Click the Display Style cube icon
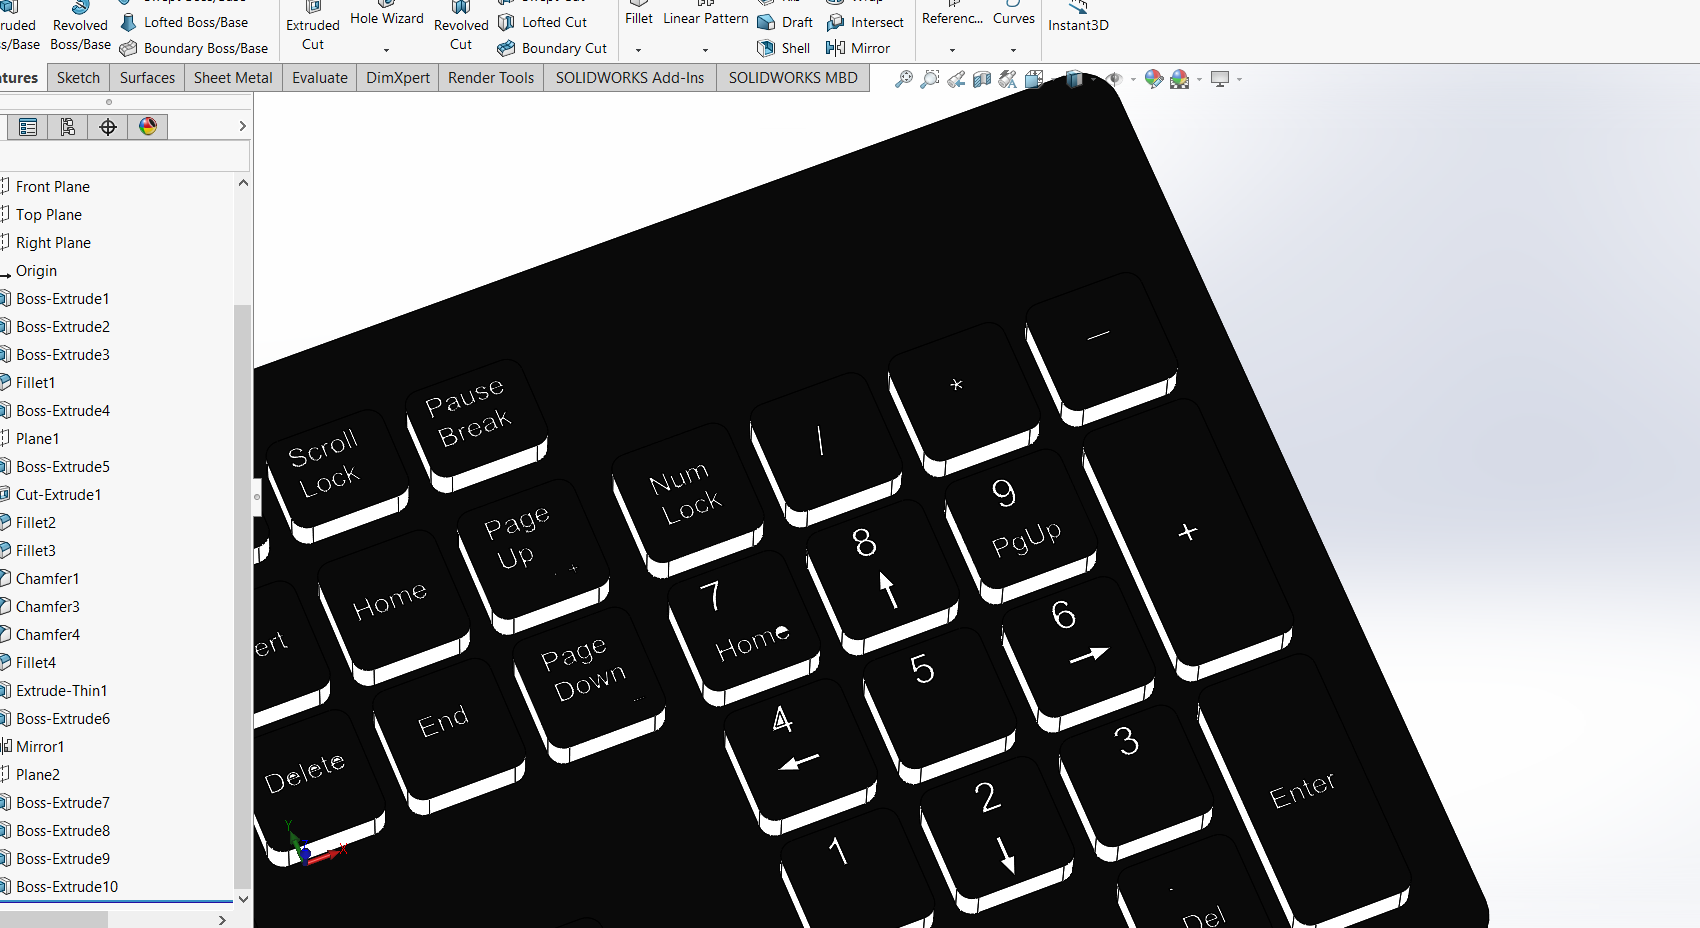Viewport: 1700px width, 928px height. pos(1074,79)
